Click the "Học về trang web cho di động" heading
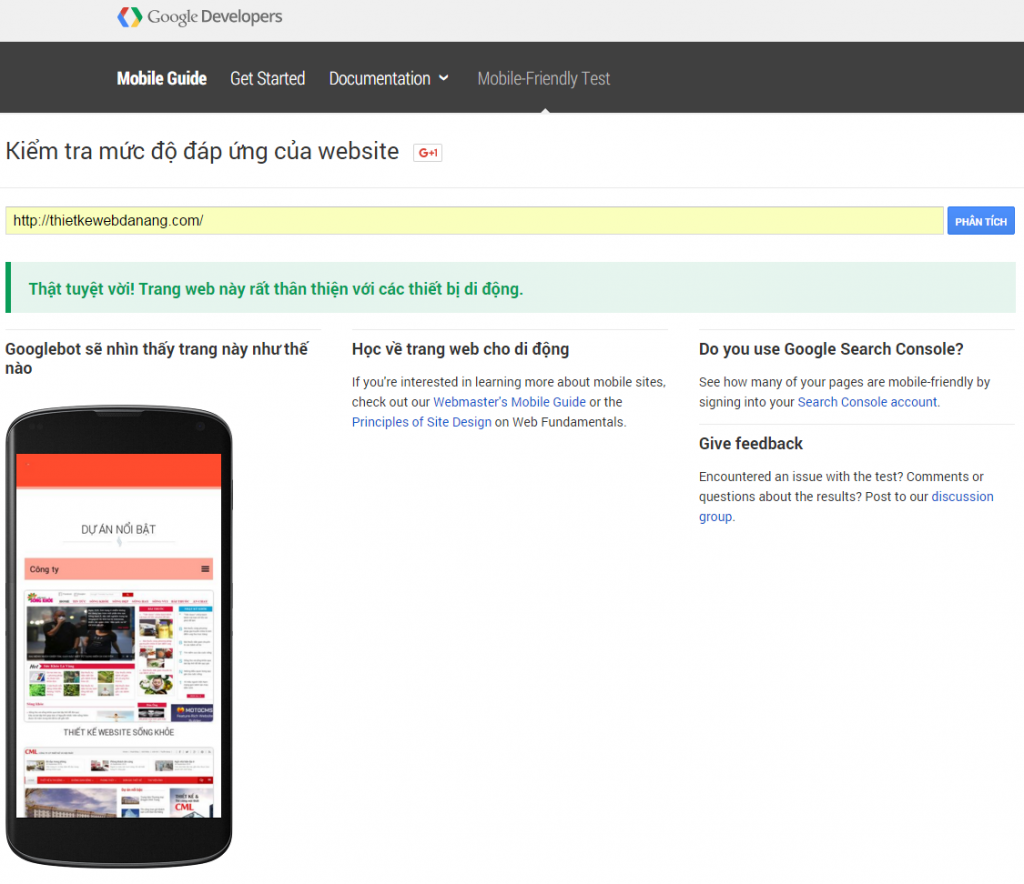Screen dimensions: 1024x884 tap(460, 349)
